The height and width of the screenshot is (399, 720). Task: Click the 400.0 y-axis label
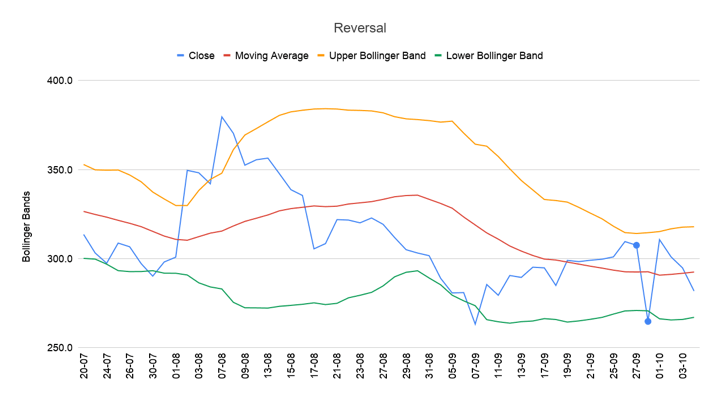pos(60,81)
